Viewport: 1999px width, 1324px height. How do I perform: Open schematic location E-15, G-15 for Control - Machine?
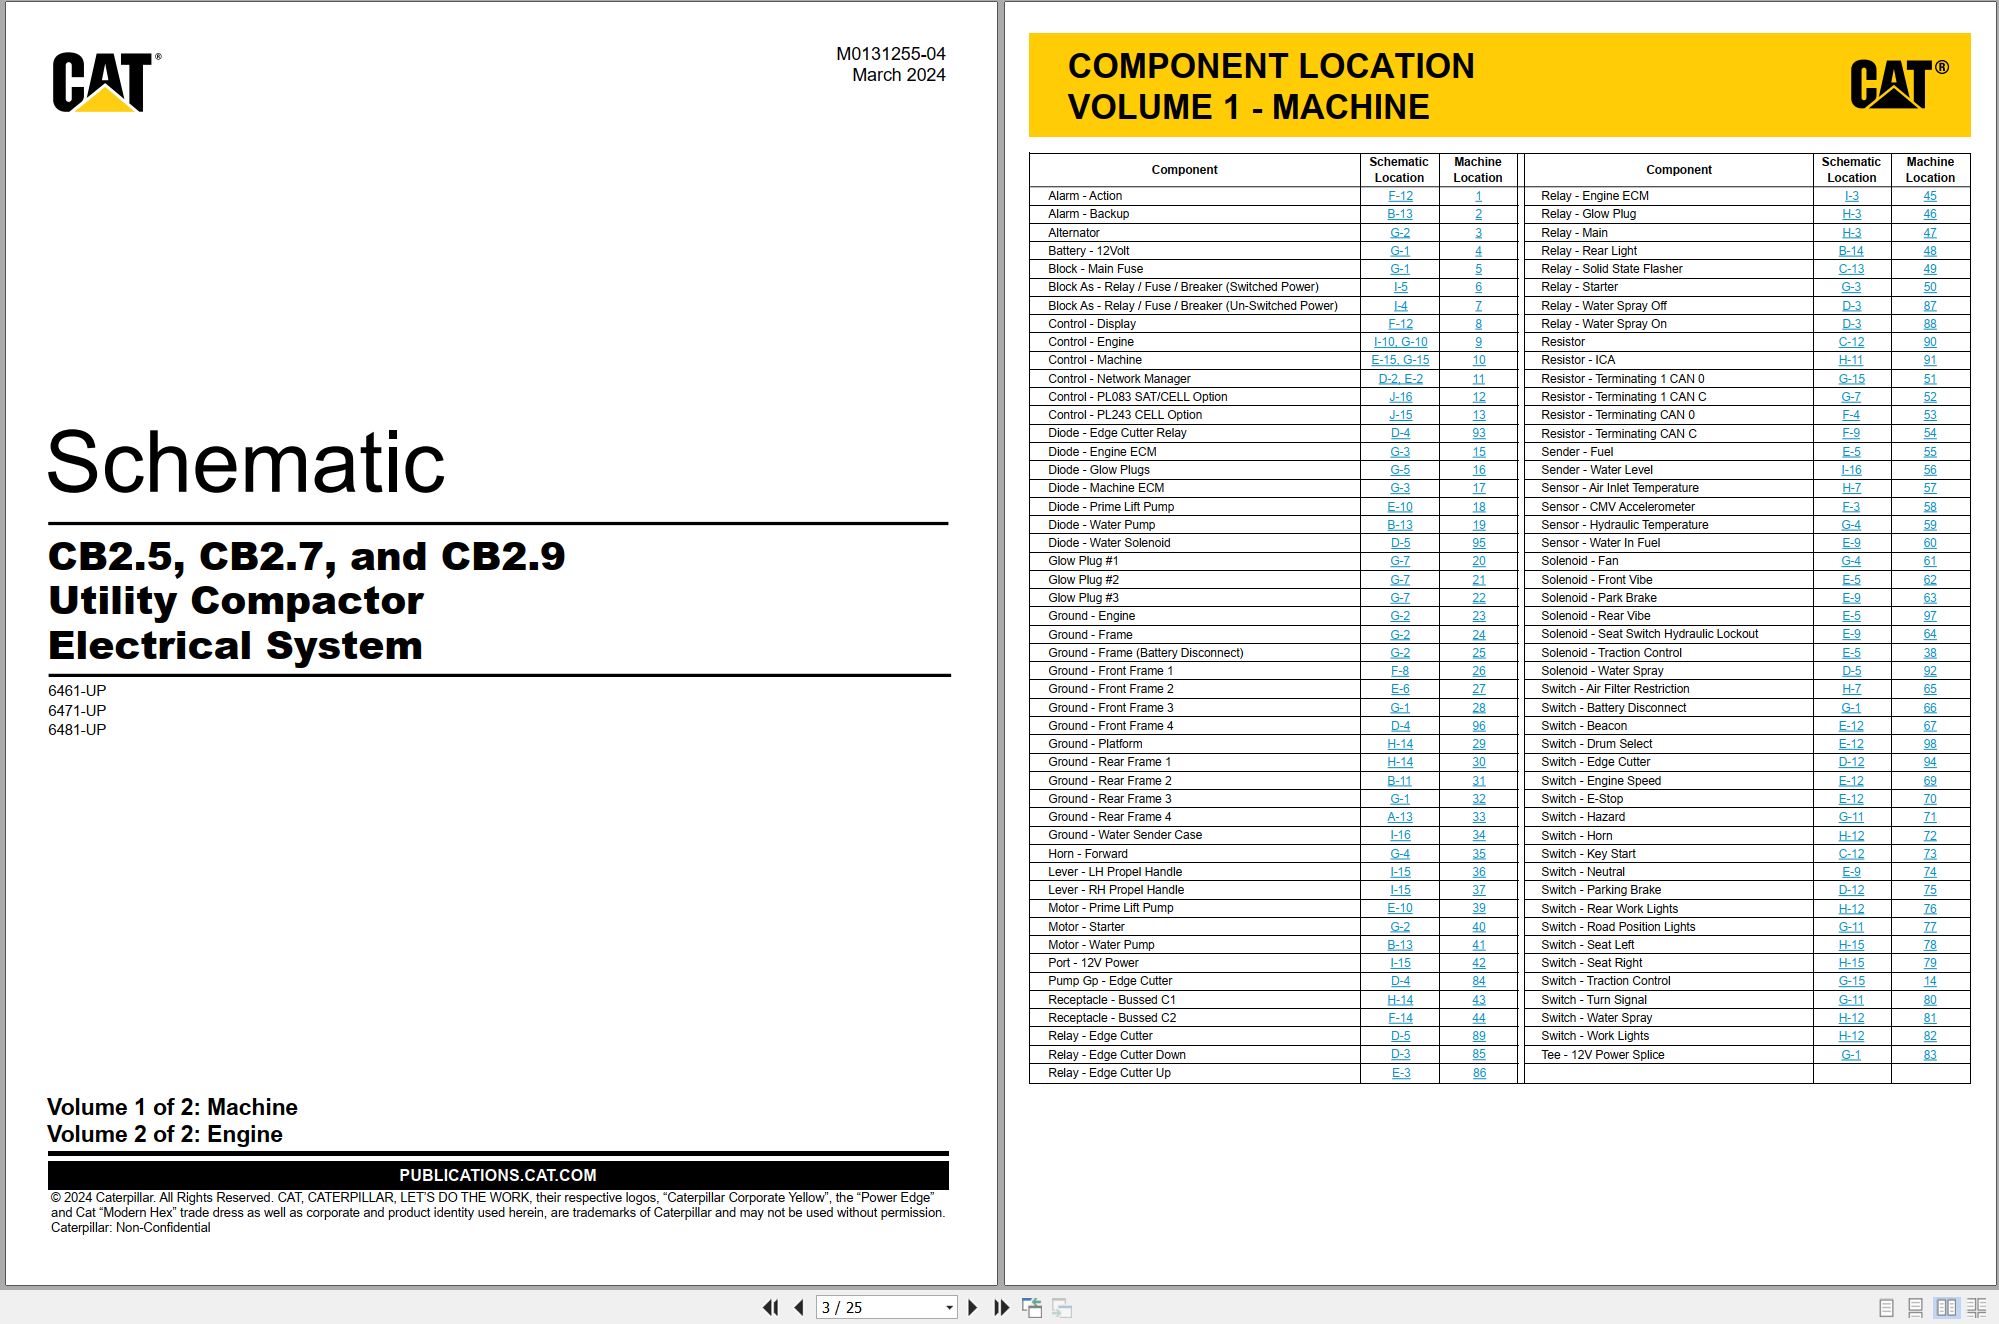coord(1400,360)
